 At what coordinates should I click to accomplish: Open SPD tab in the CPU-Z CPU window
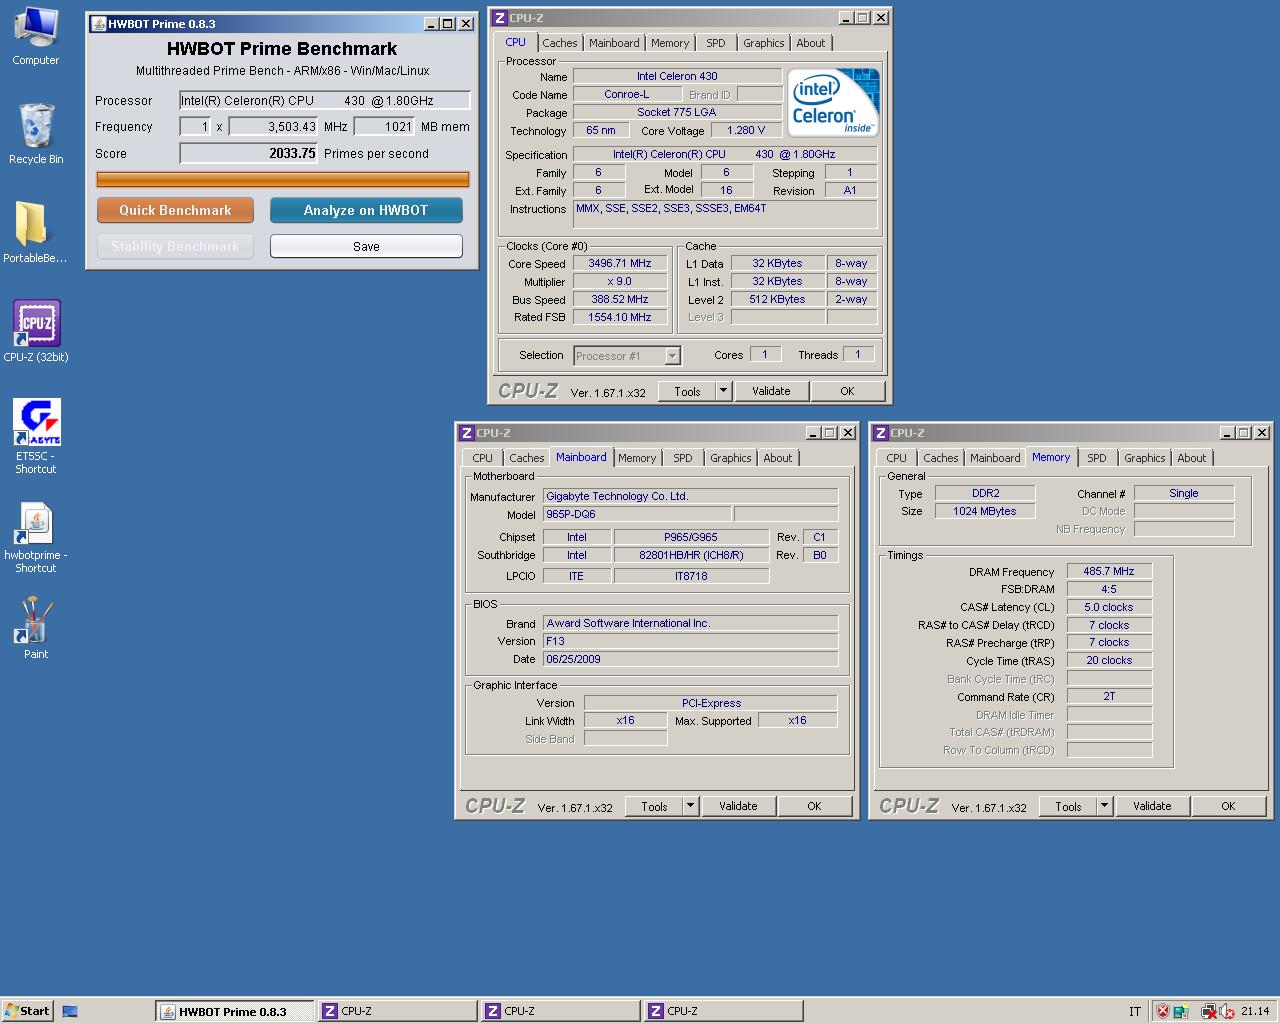(716, 43)
